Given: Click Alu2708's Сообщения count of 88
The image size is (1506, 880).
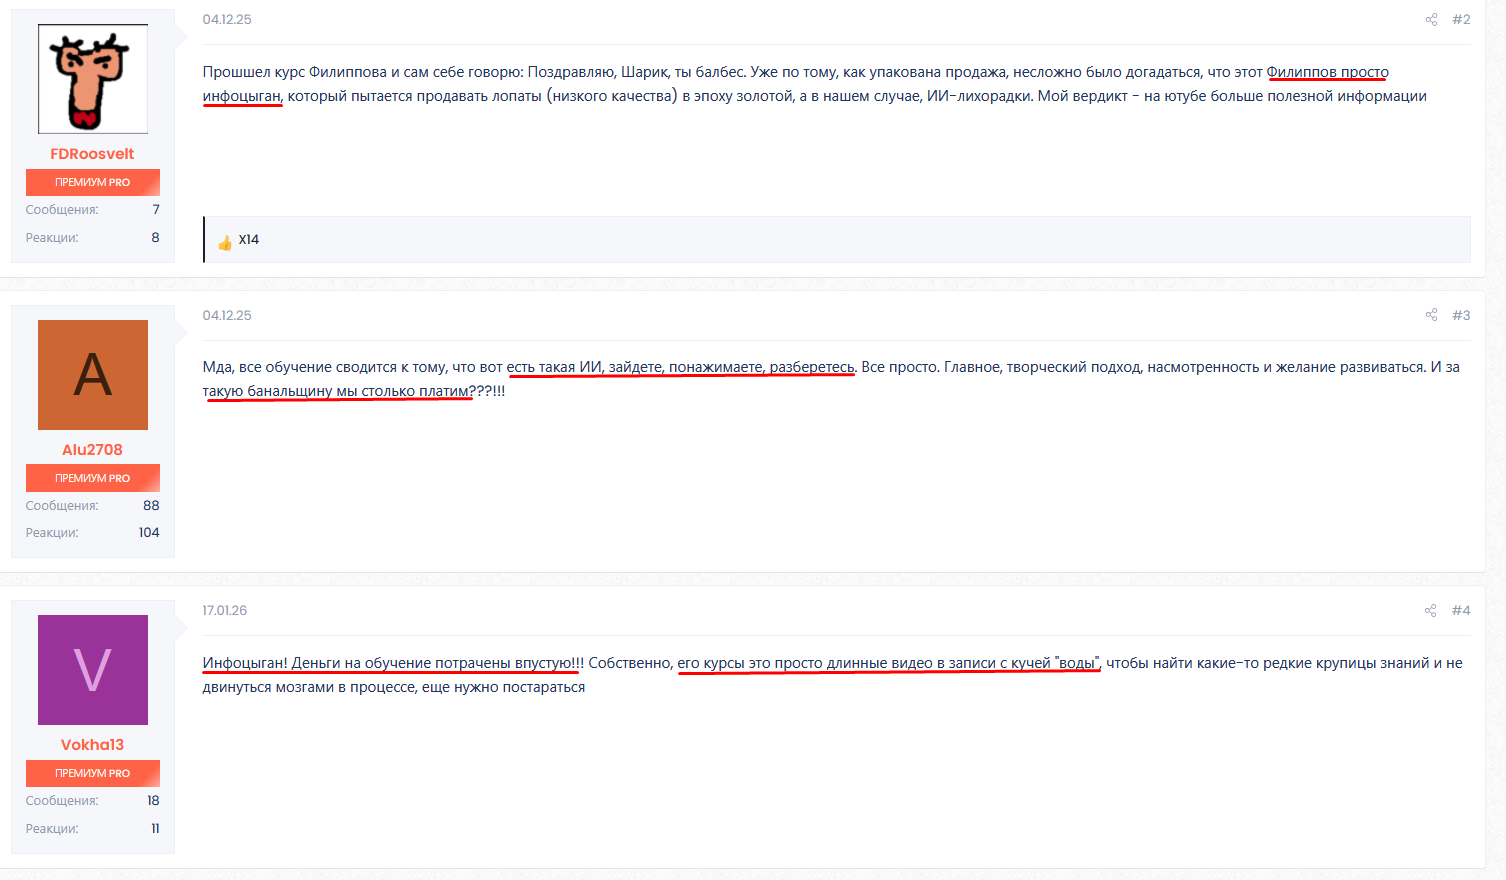Looking at the screenshot, I should pyautogui.click(x=151, y=505).
